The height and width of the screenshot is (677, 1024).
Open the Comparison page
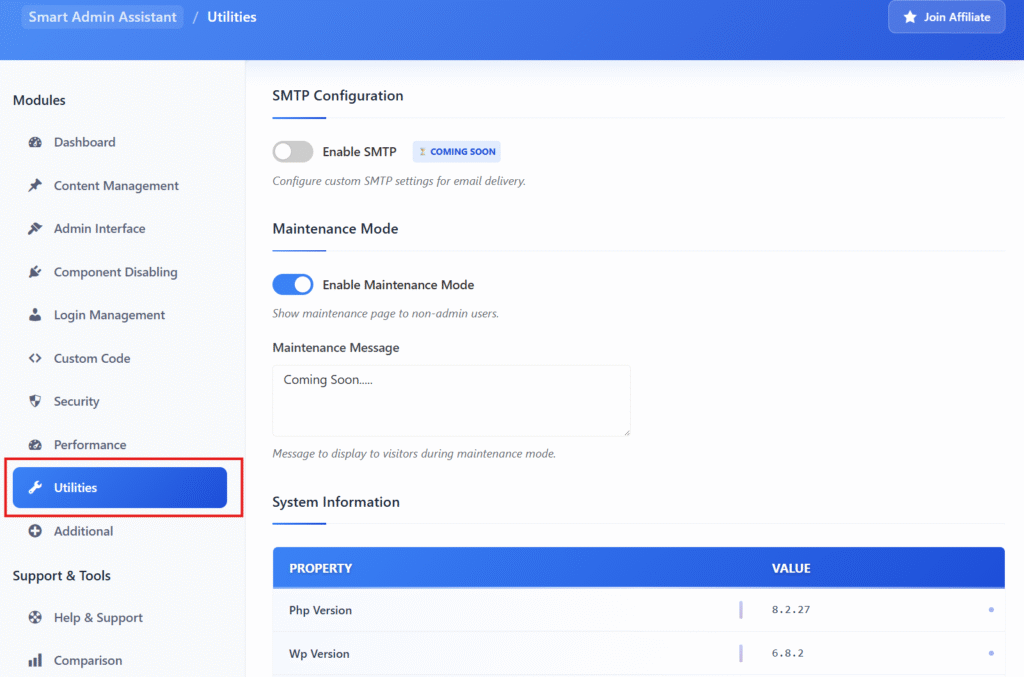coord(120,660)
